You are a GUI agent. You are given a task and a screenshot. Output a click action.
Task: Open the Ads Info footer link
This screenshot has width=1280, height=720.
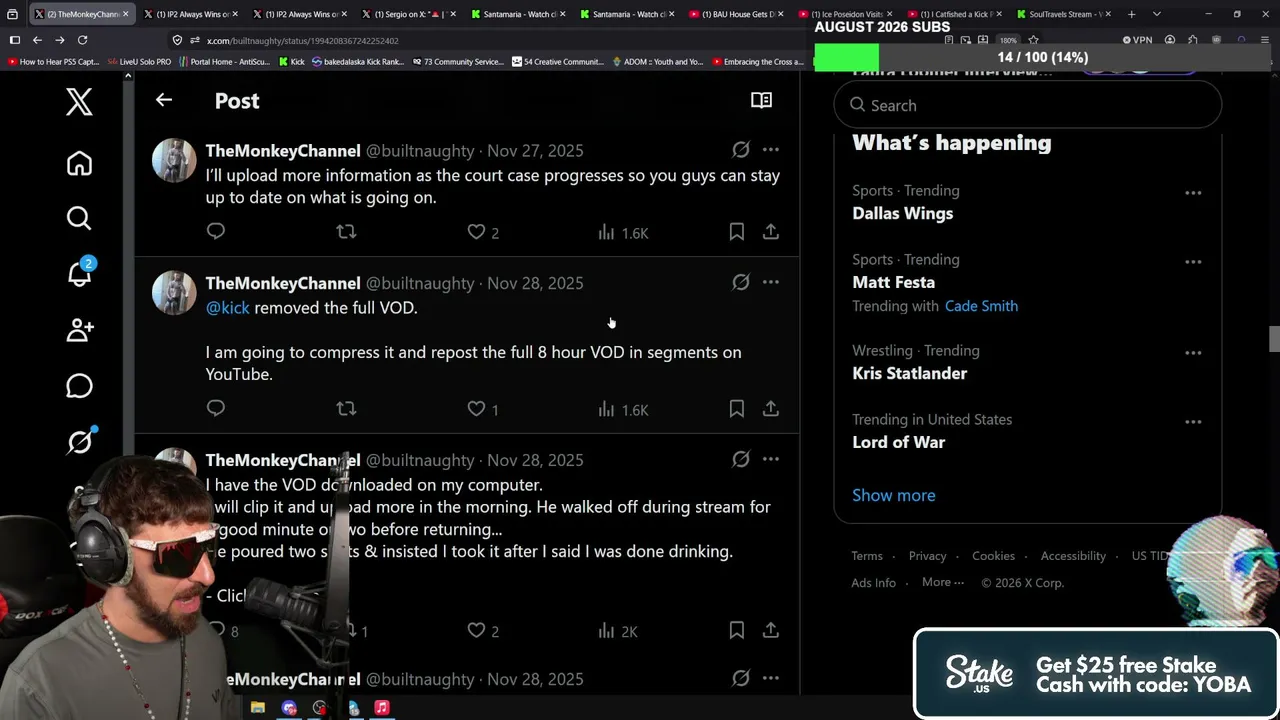(x=874, y=583)
